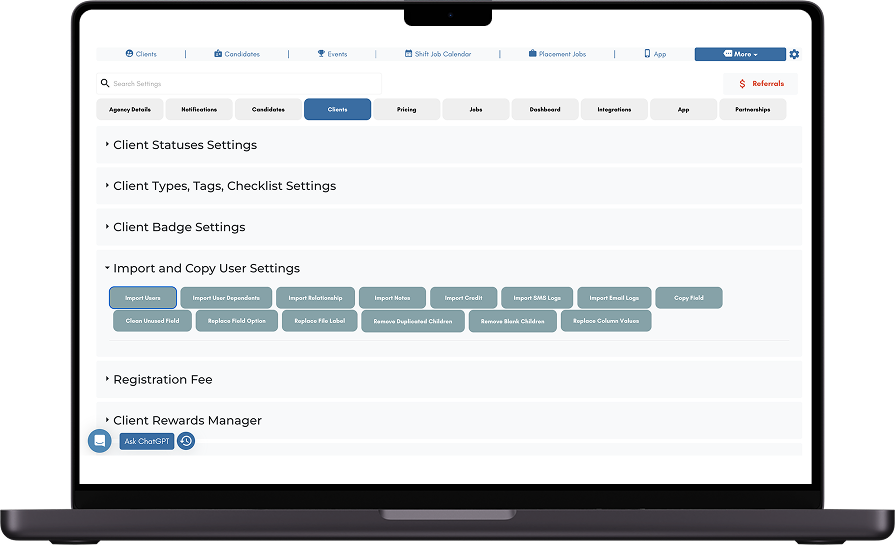This screenshot has height=545, width=896.
Task: Expand Client Types, Tags, Checklist Settings
Action: click(449, 186)
